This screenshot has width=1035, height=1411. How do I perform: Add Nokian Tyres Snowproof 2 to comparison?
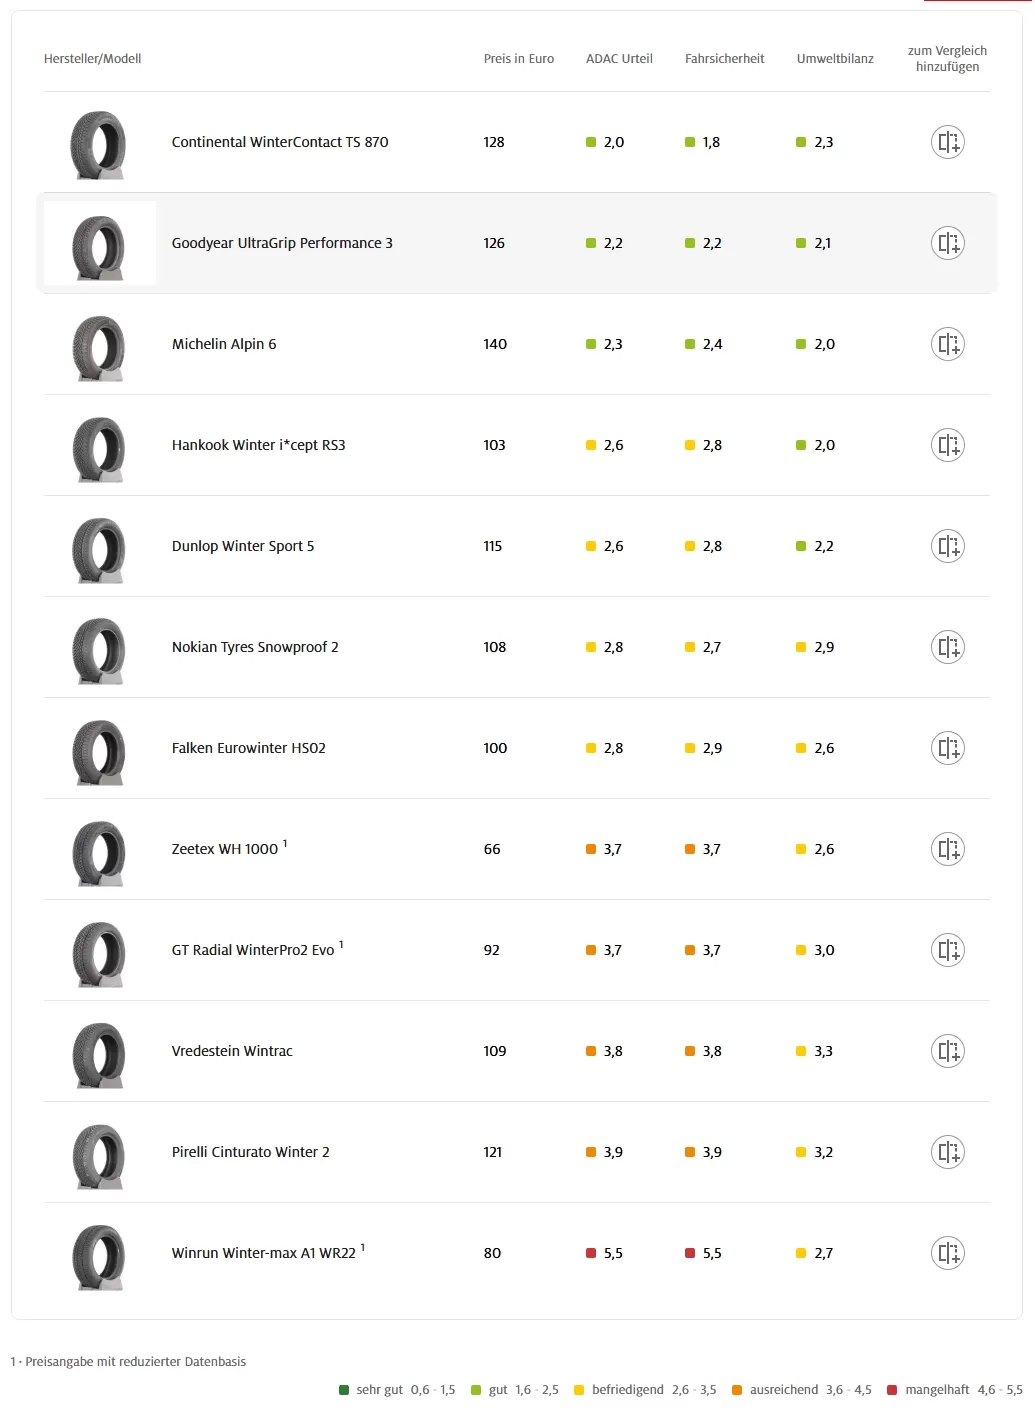point(947,647)
